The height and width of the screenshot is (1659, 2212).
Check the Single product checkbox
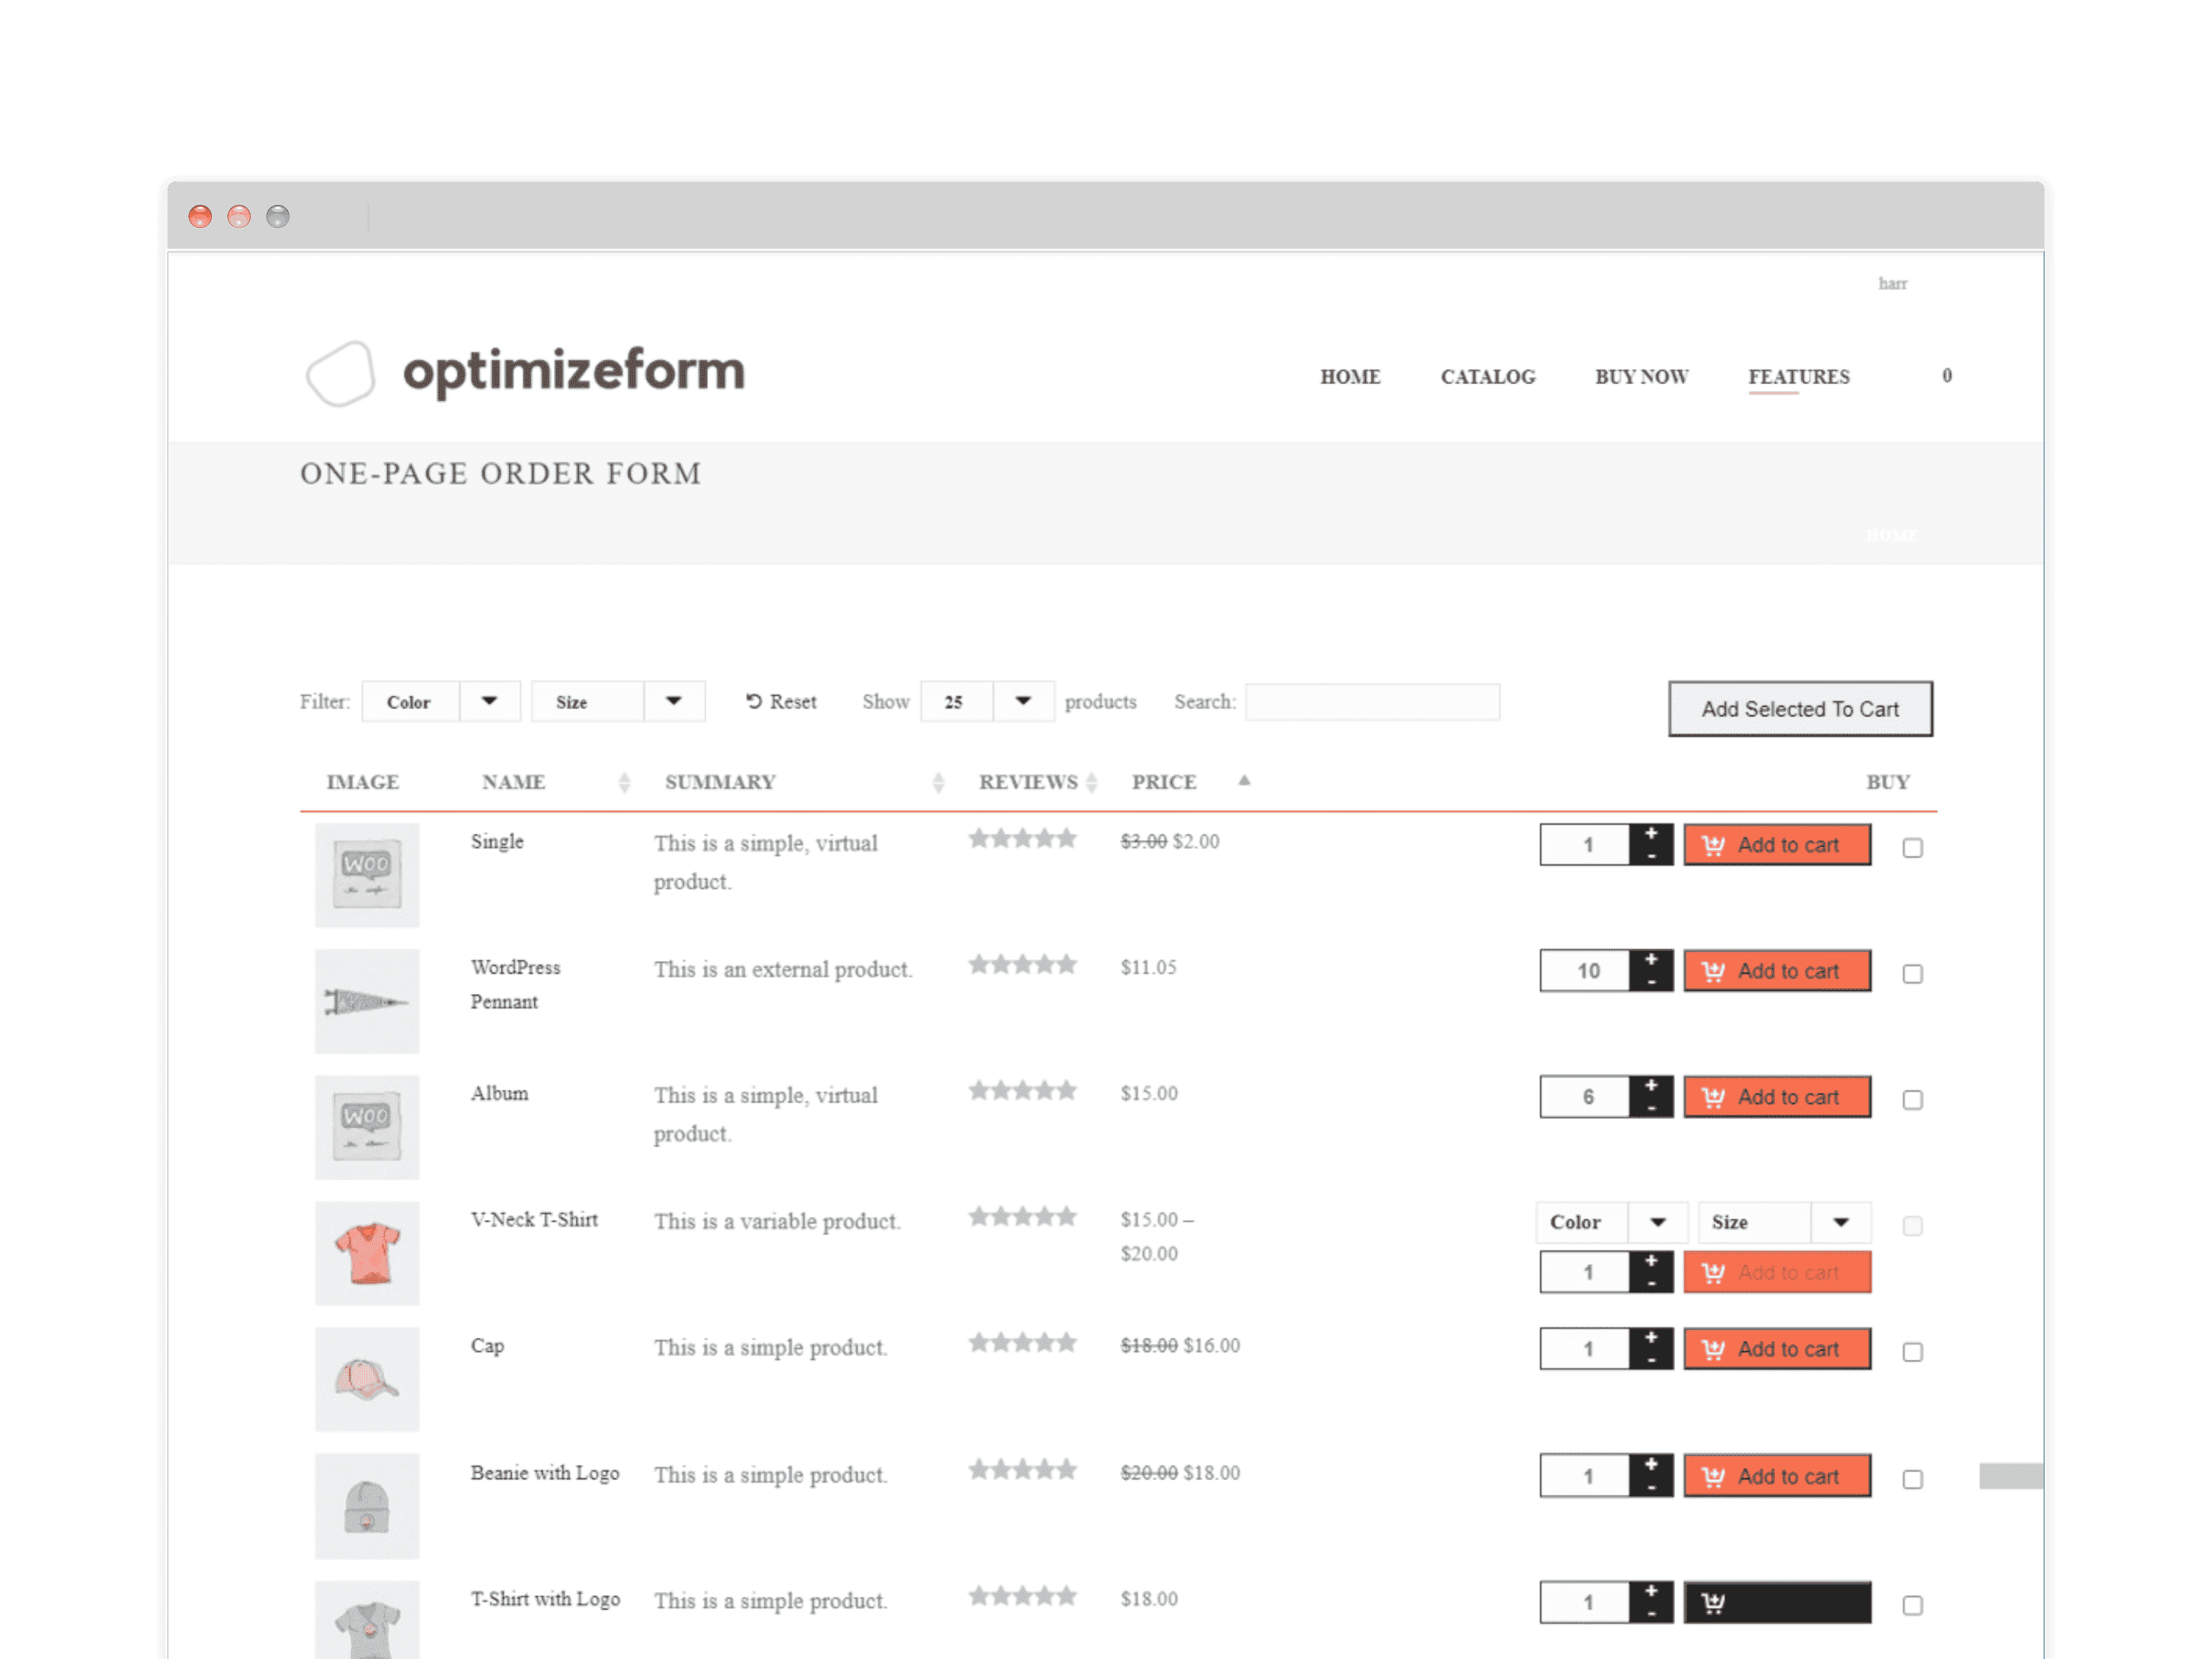click(x=1912, y=848)
